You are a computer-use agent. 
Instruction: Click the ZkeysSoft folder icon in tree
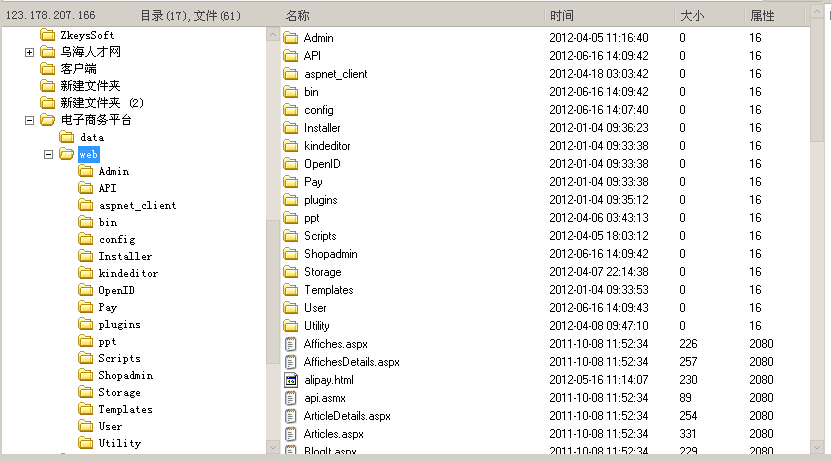[48, 35]
